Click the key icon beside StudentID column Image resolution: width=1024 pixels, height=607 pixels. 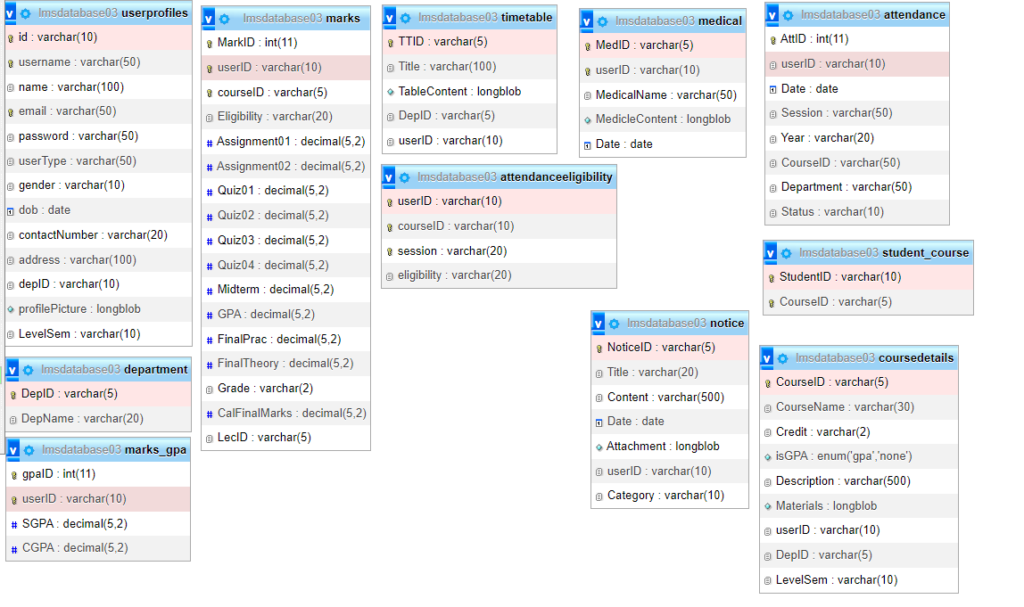click(x=771, y=278)
